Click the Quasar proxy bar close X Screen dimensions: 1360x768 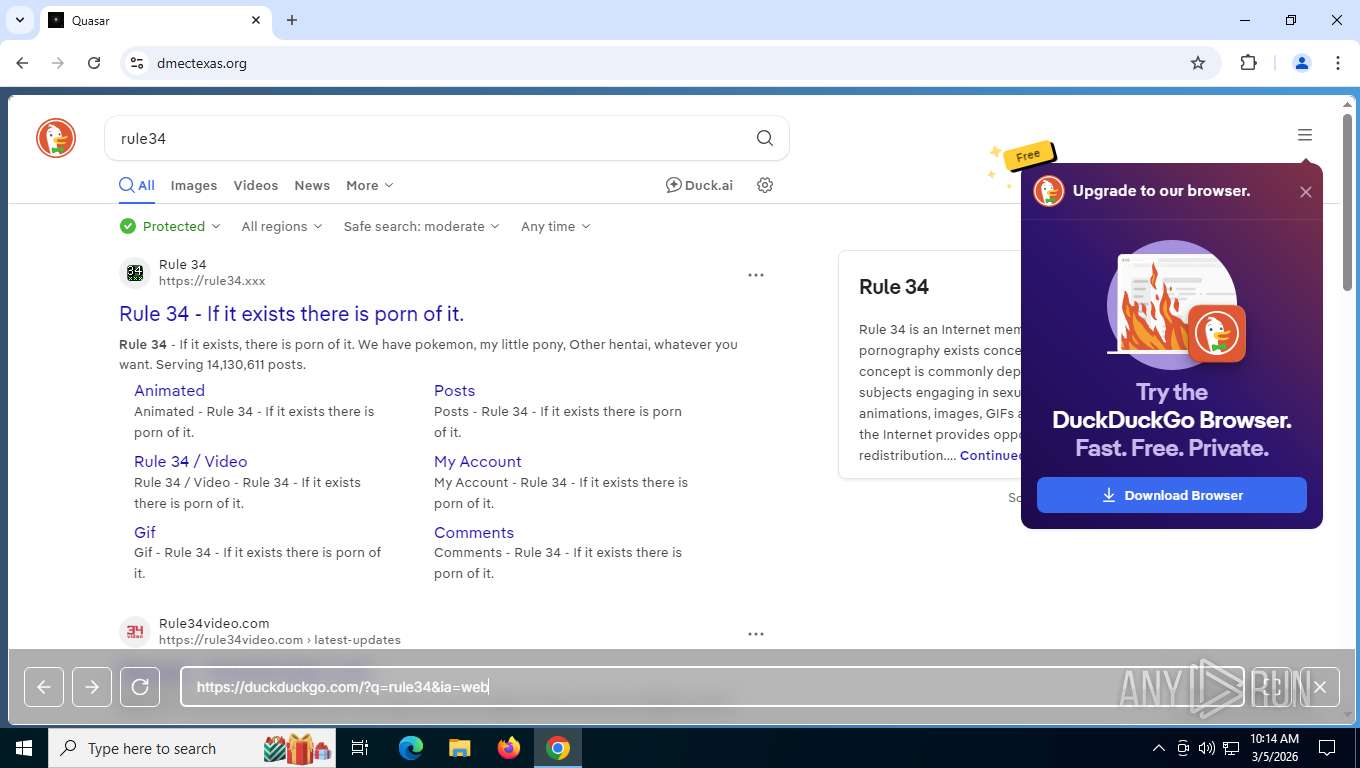pos(1320,687)
